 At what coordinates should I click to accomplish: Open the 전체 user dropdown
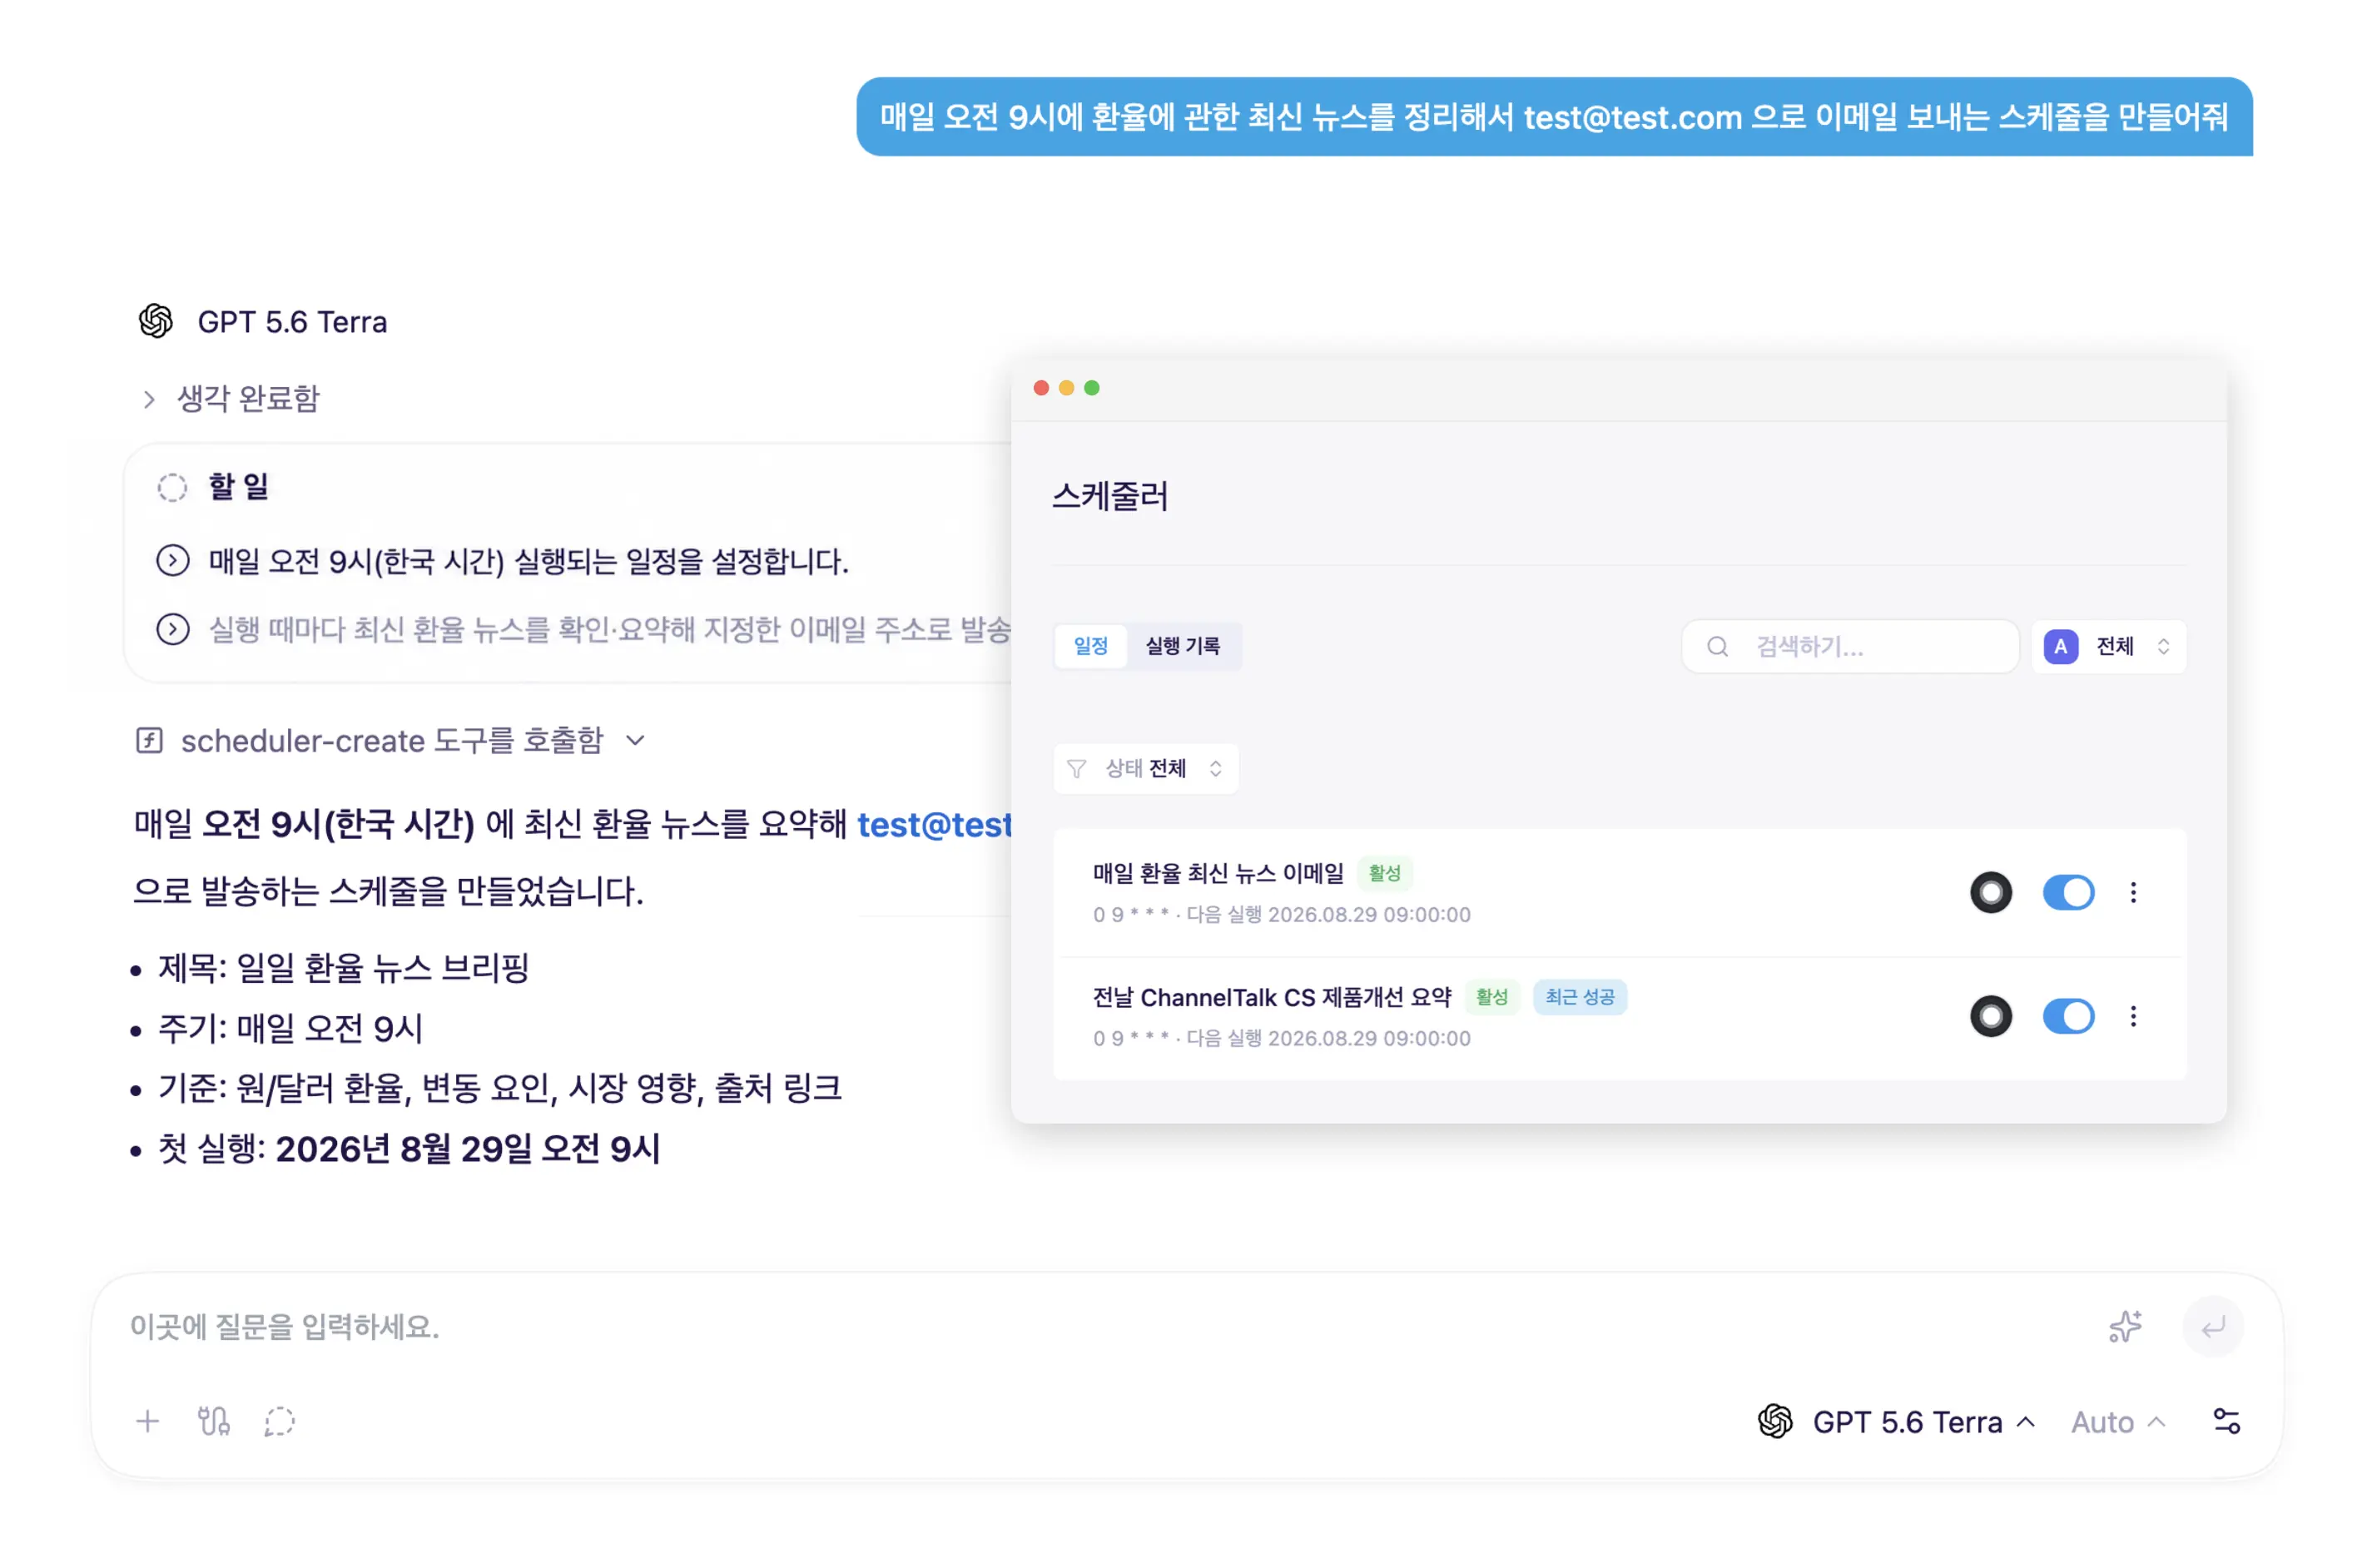(x=2108, y=646)
